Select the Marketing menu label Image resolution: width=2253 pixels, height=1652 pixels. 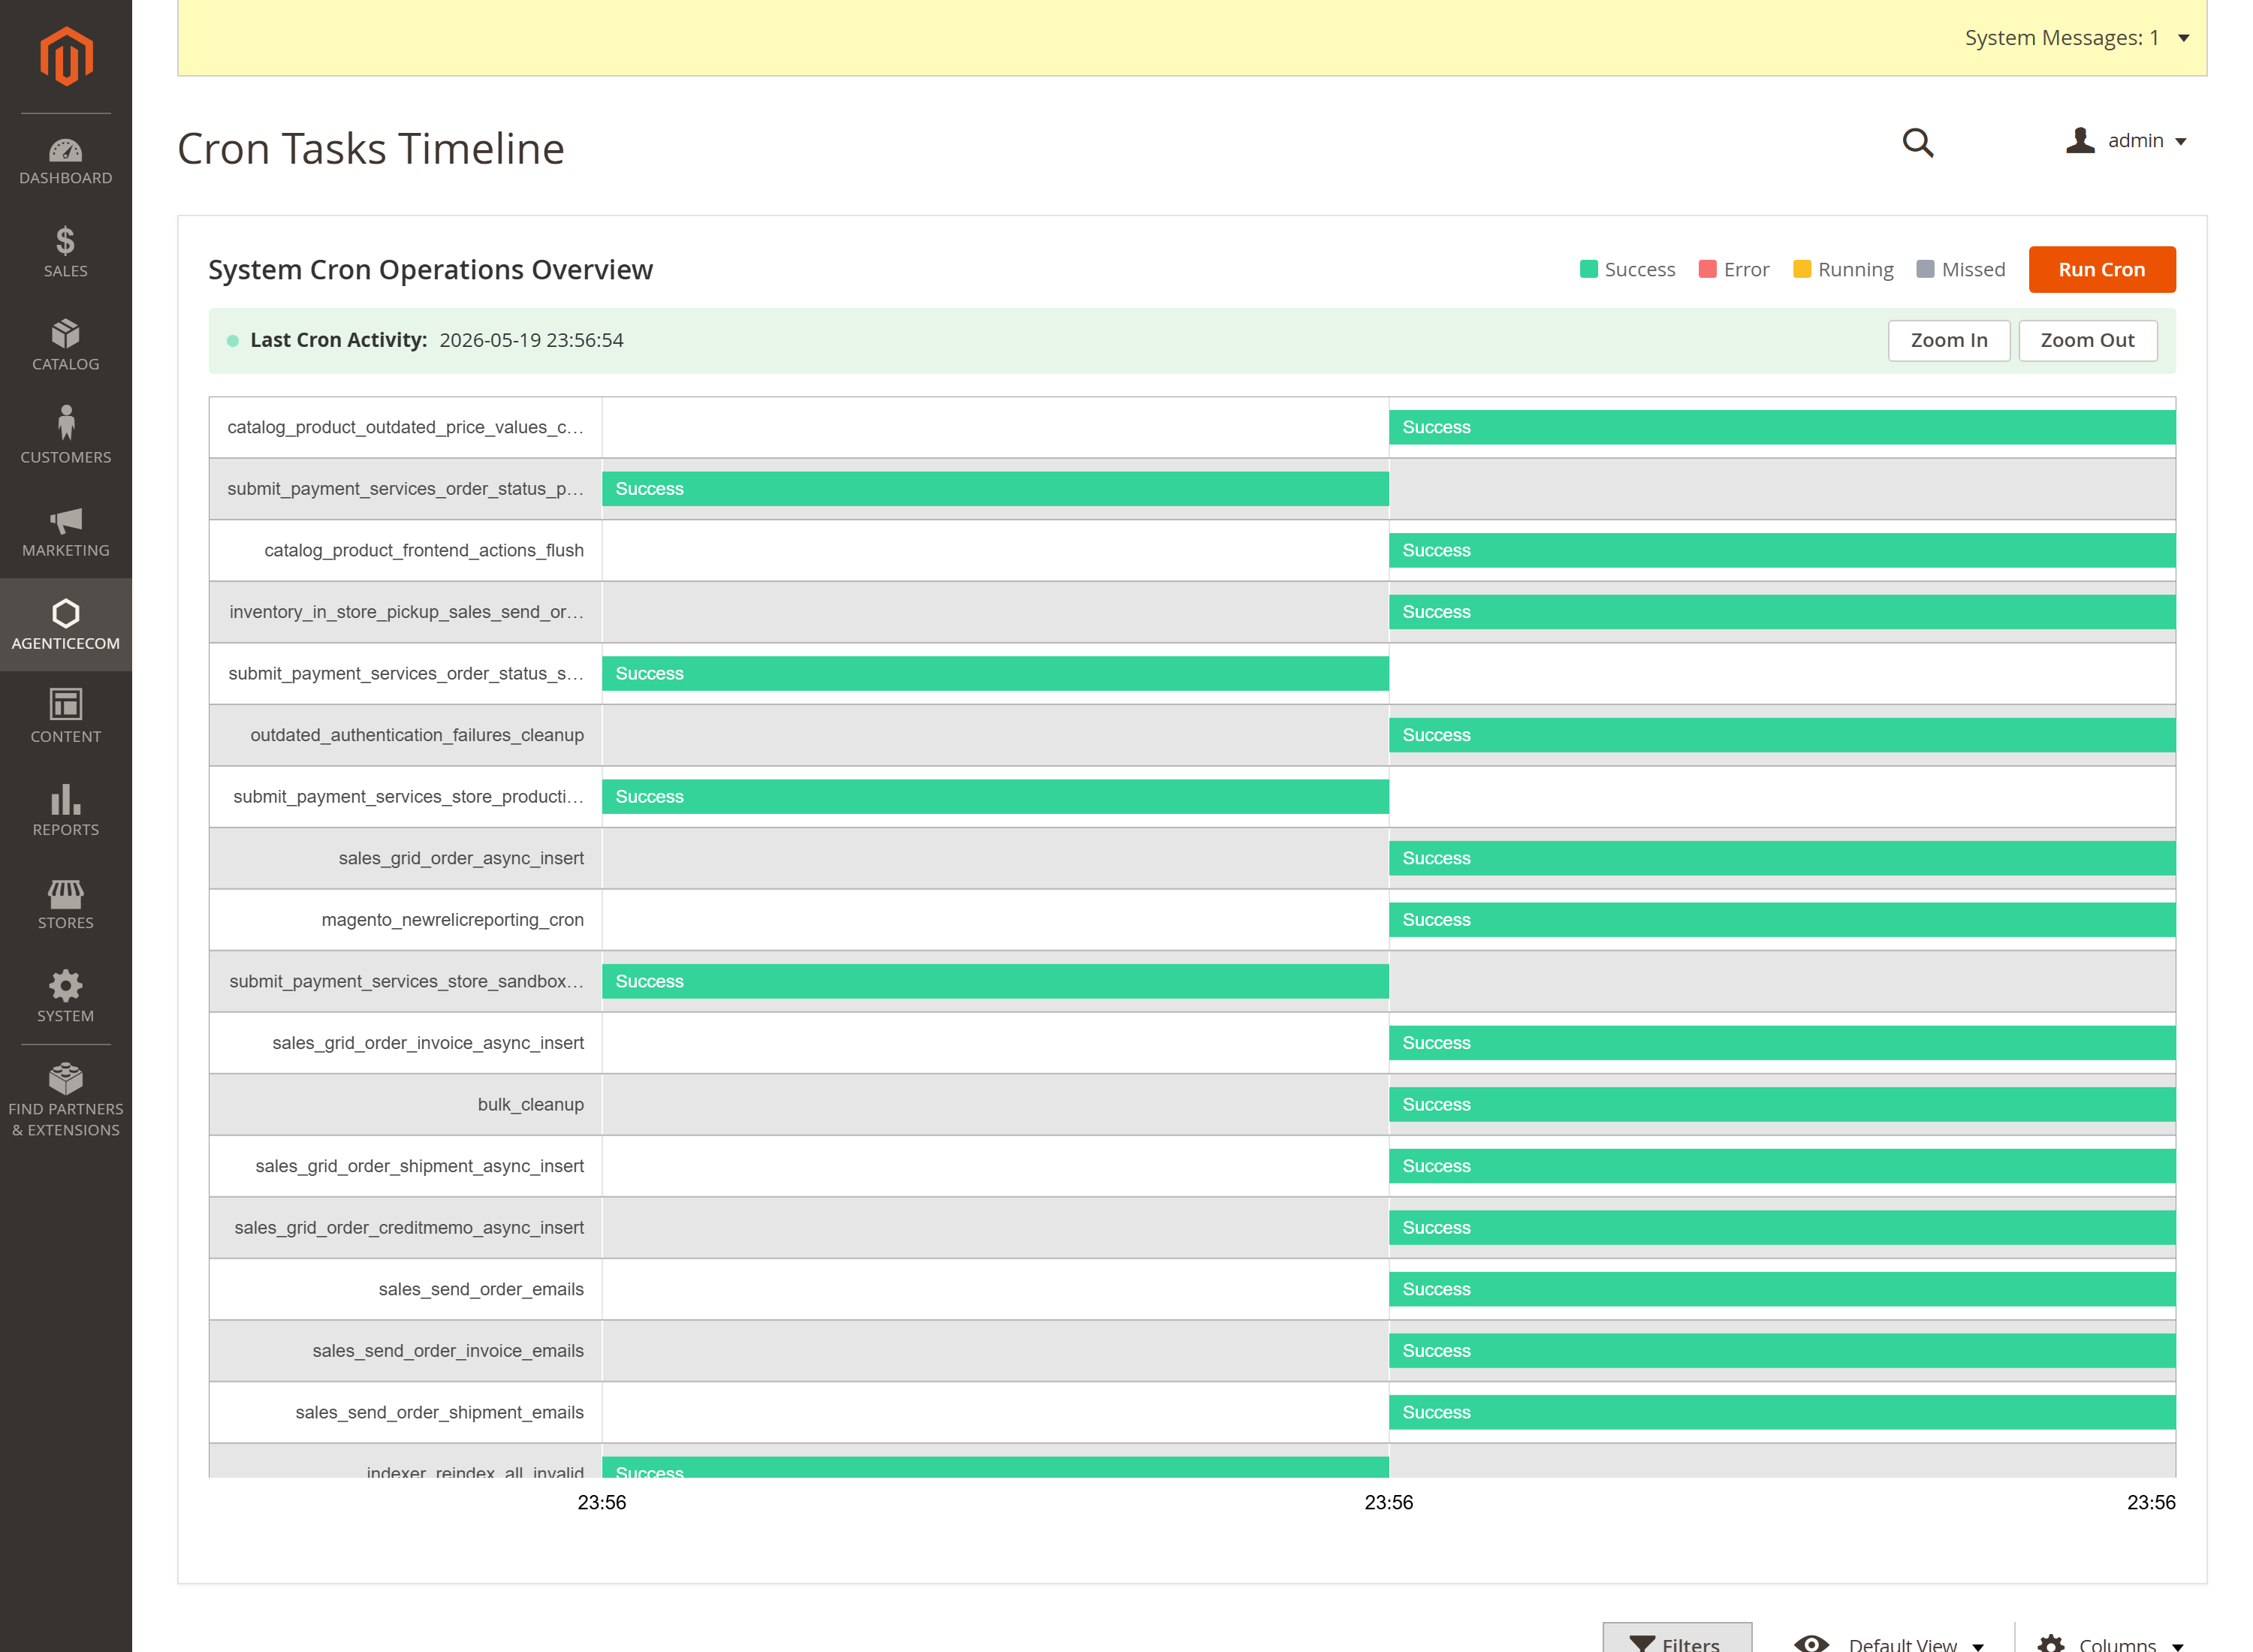tap(66, 550)
